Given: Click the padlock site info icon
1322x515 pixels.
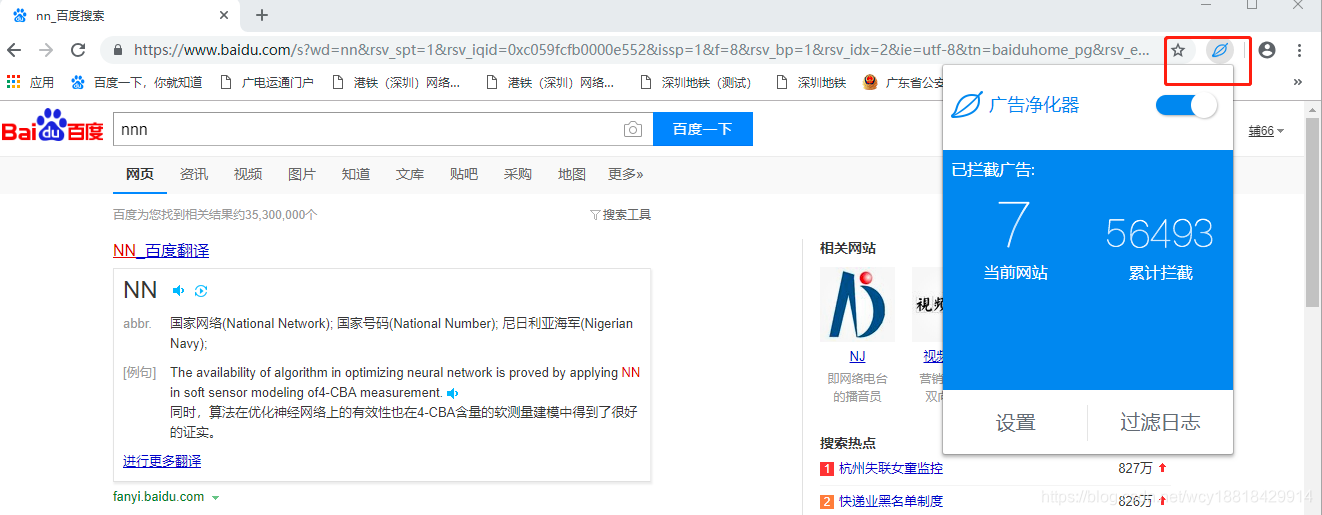Looking at the screenshot, I should (117, 50).
